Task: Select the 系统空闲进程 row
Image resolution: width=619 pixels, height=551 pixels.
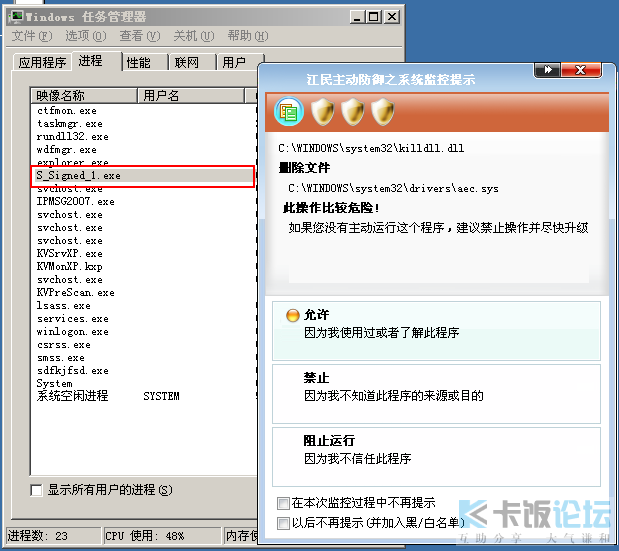Action: [x=143, y=396]
